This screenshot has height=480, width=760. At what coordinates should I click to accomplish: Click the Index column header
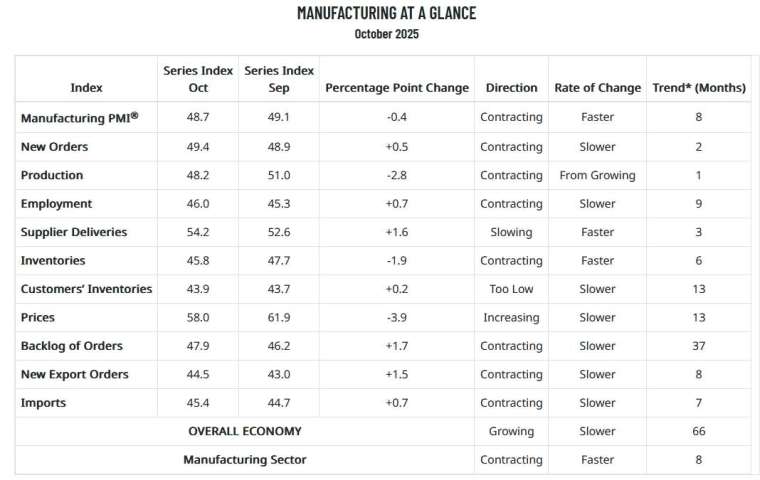coord(86,88)
